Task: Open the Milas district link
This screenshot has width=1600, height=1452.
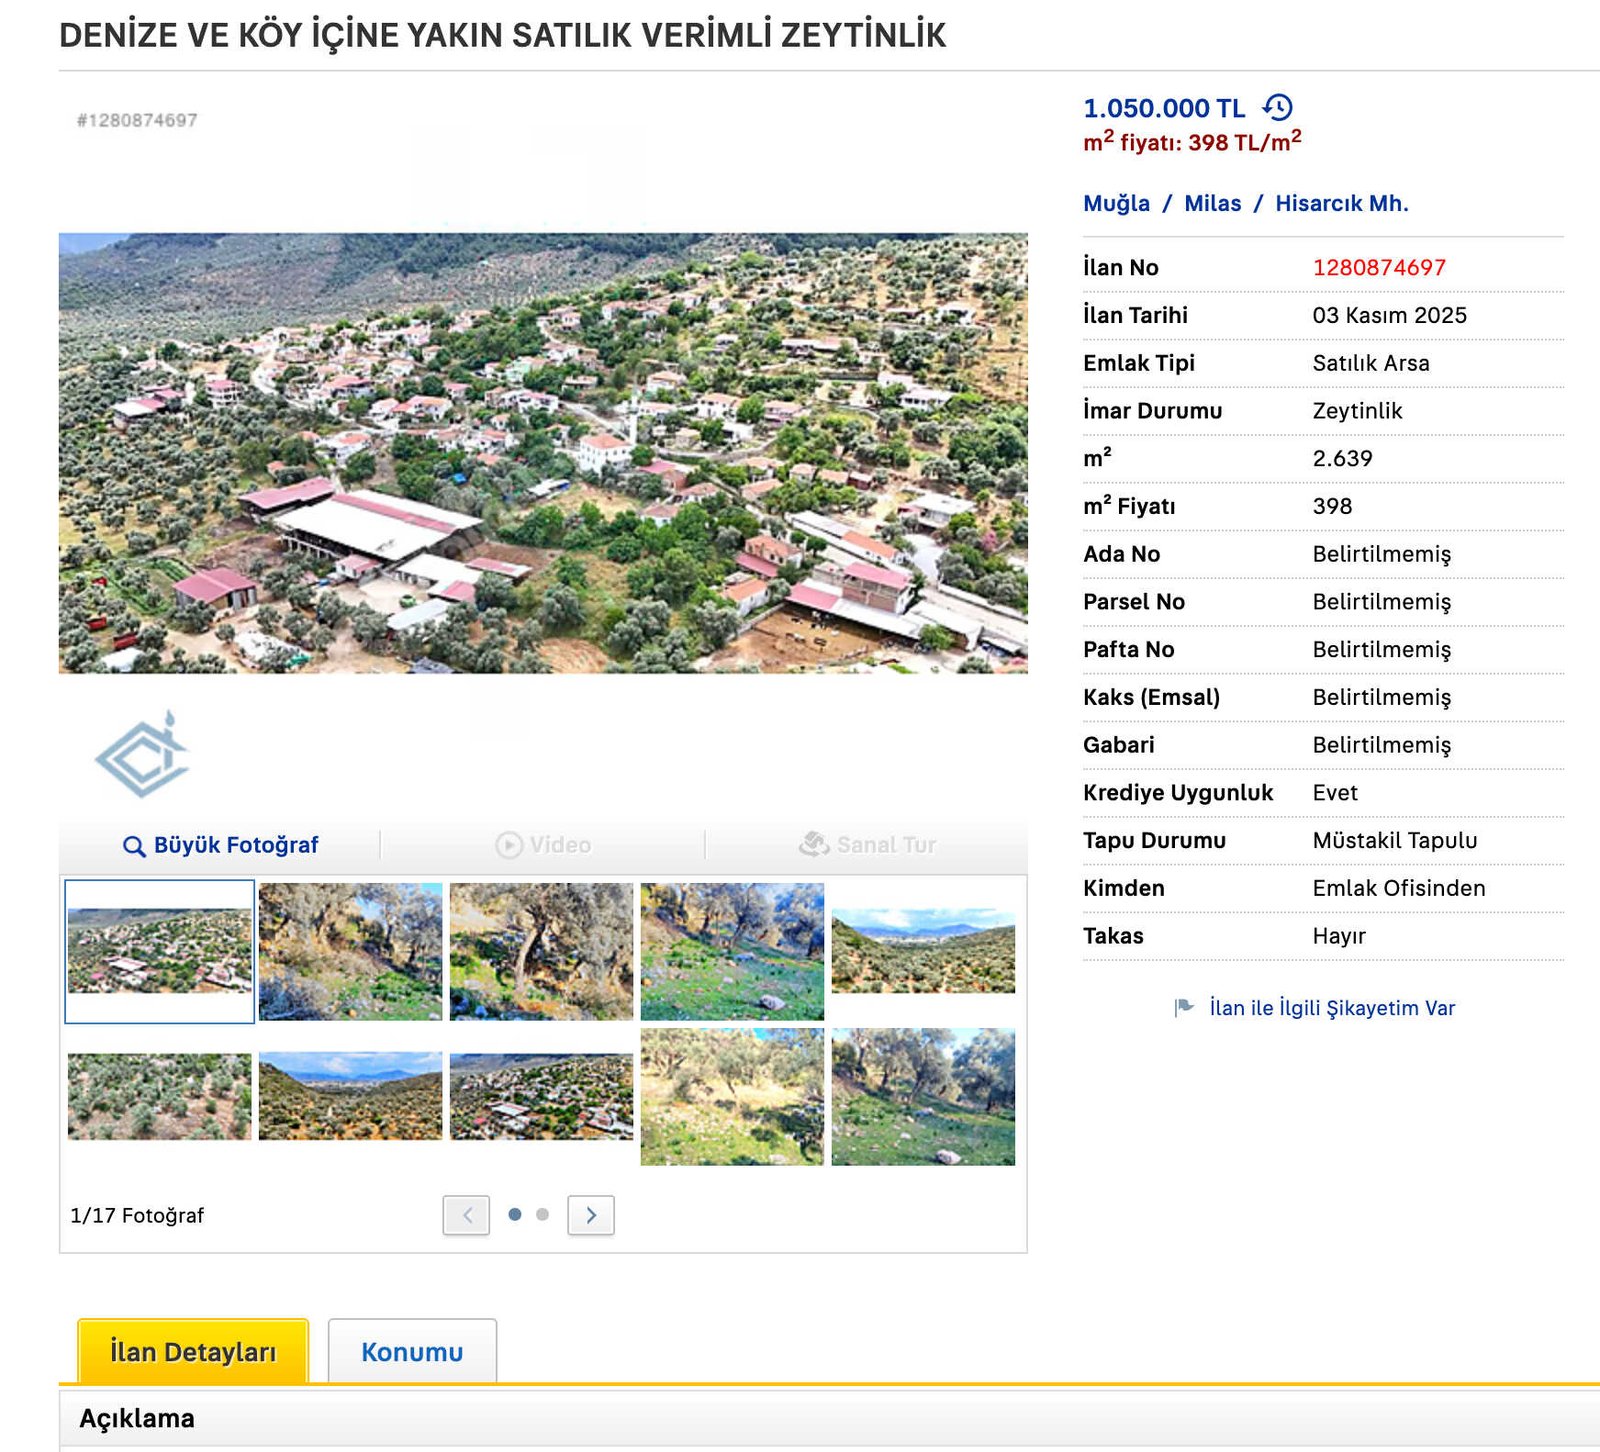Action: (x=1212, y=203)
